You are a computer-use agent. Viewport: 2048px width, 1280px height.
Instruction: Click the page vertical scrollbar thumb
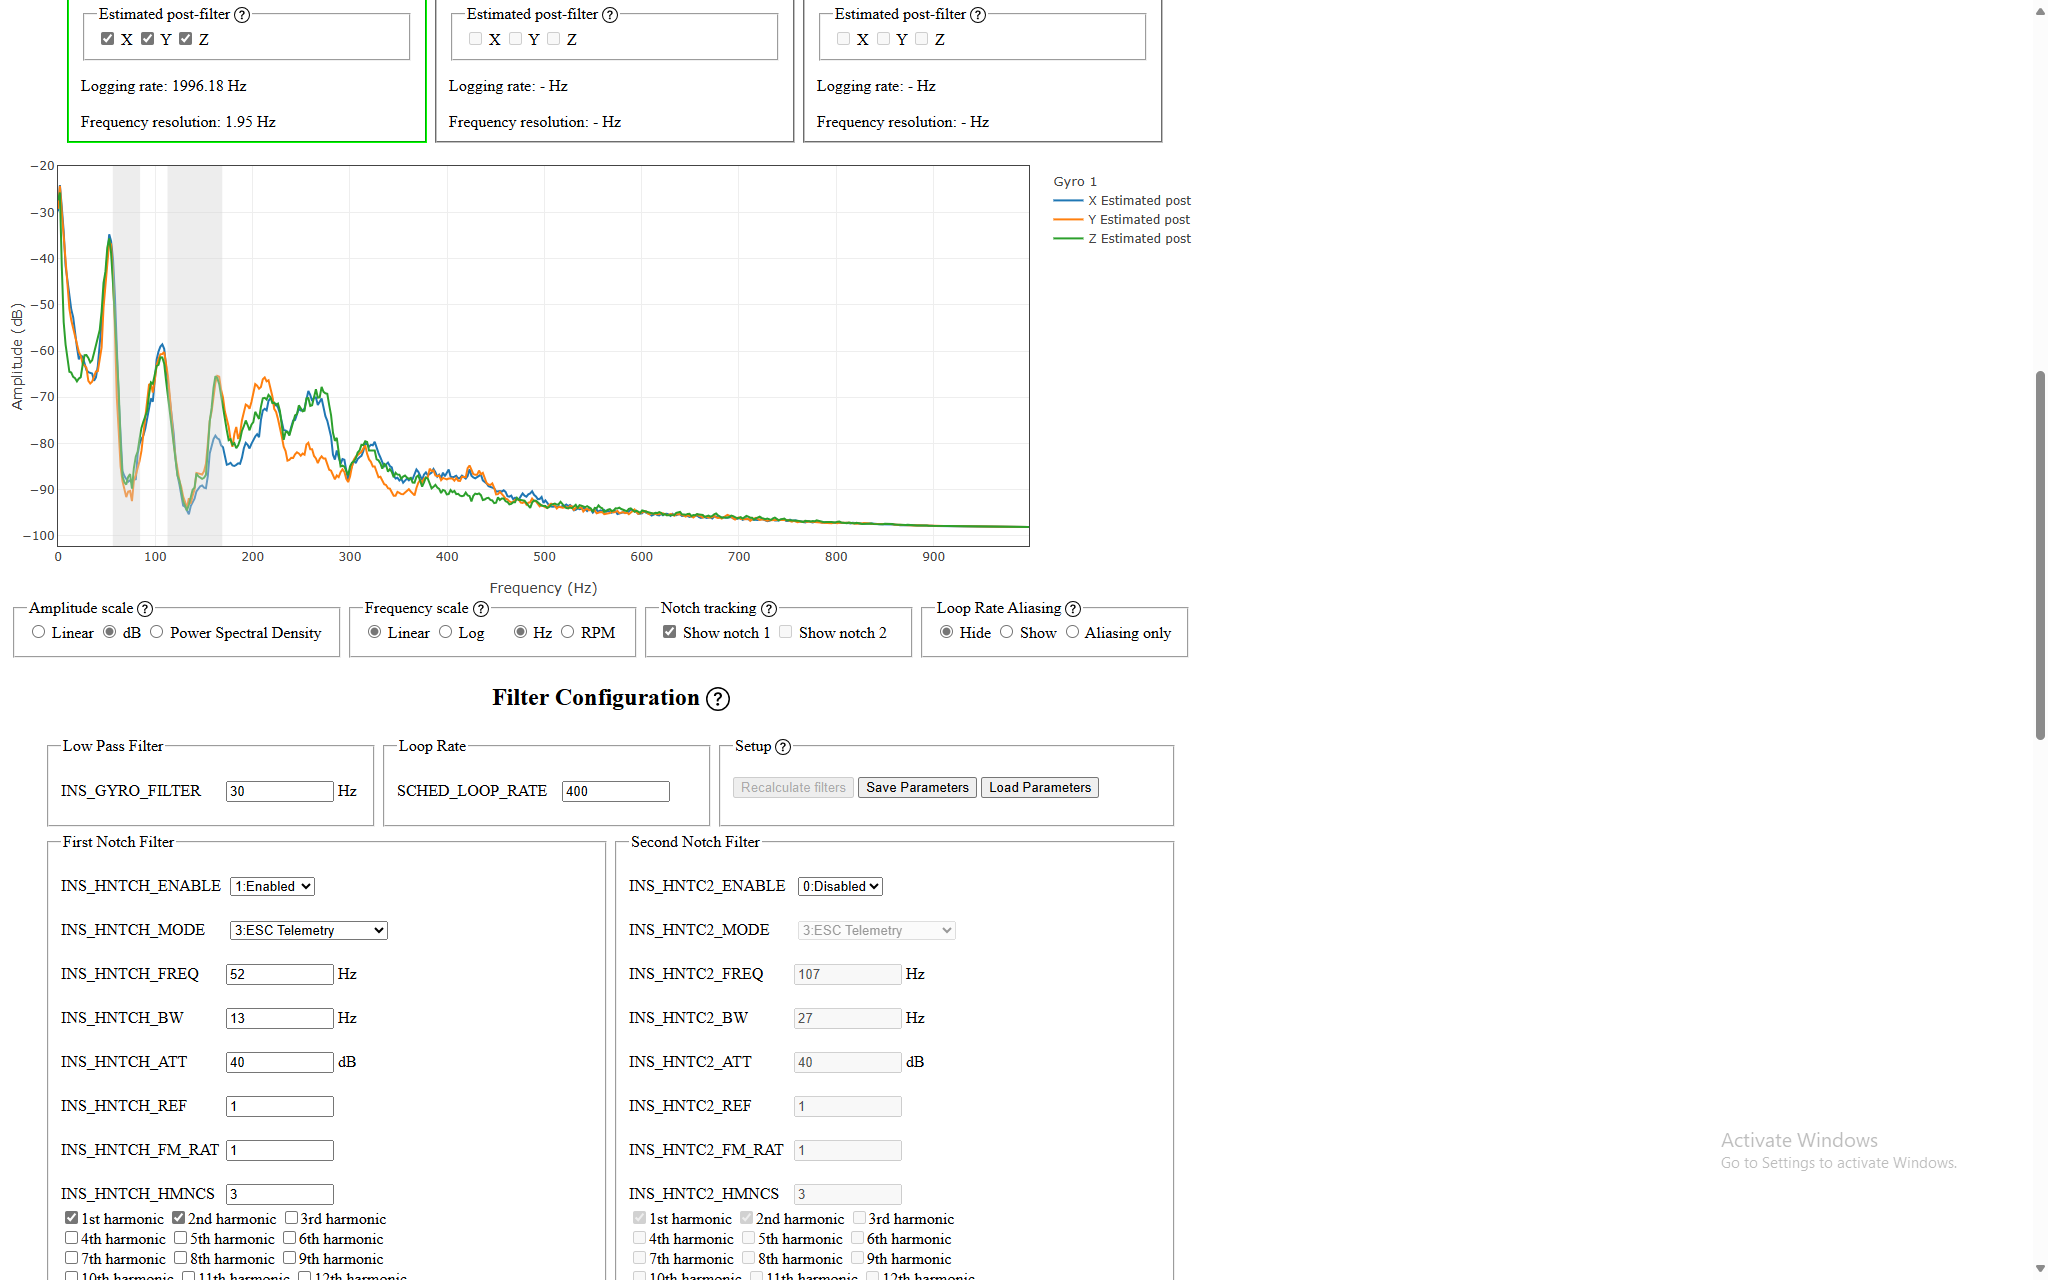(x=2040, y=555)
